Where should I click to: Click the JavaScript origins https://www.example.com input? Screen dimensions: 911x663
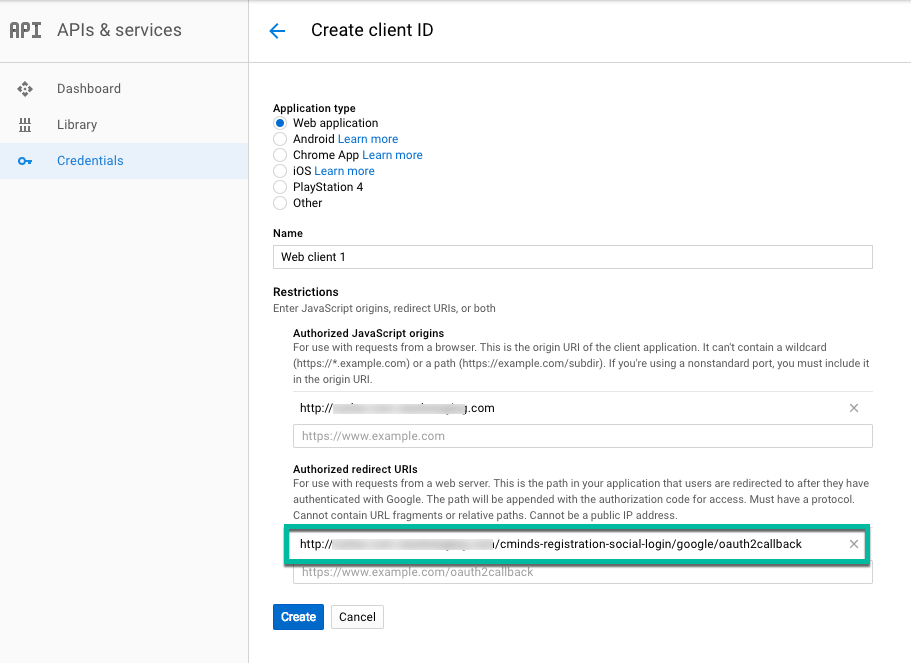(583, 436)
